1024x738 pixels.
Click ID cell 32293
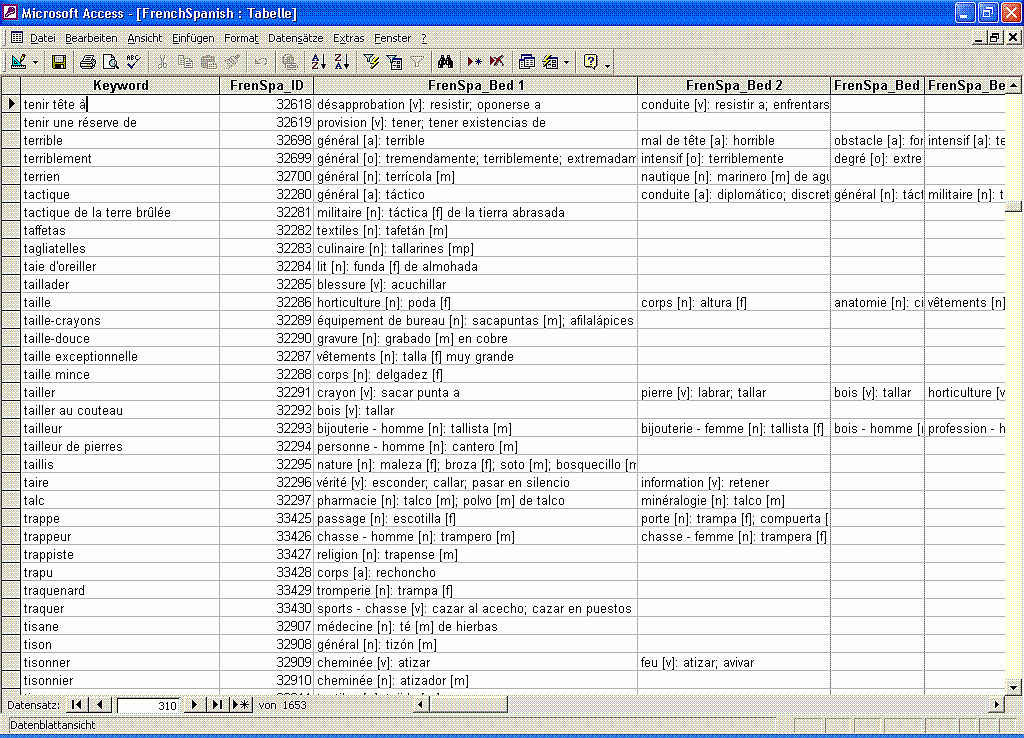tap(266, 428)
